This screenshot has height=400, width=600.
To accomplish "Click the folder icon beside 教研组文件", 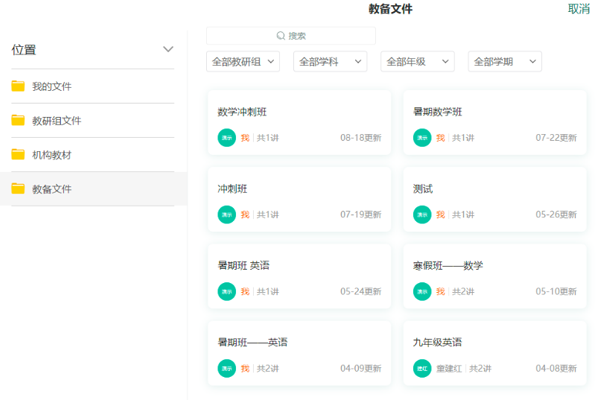I will [18, 120].
